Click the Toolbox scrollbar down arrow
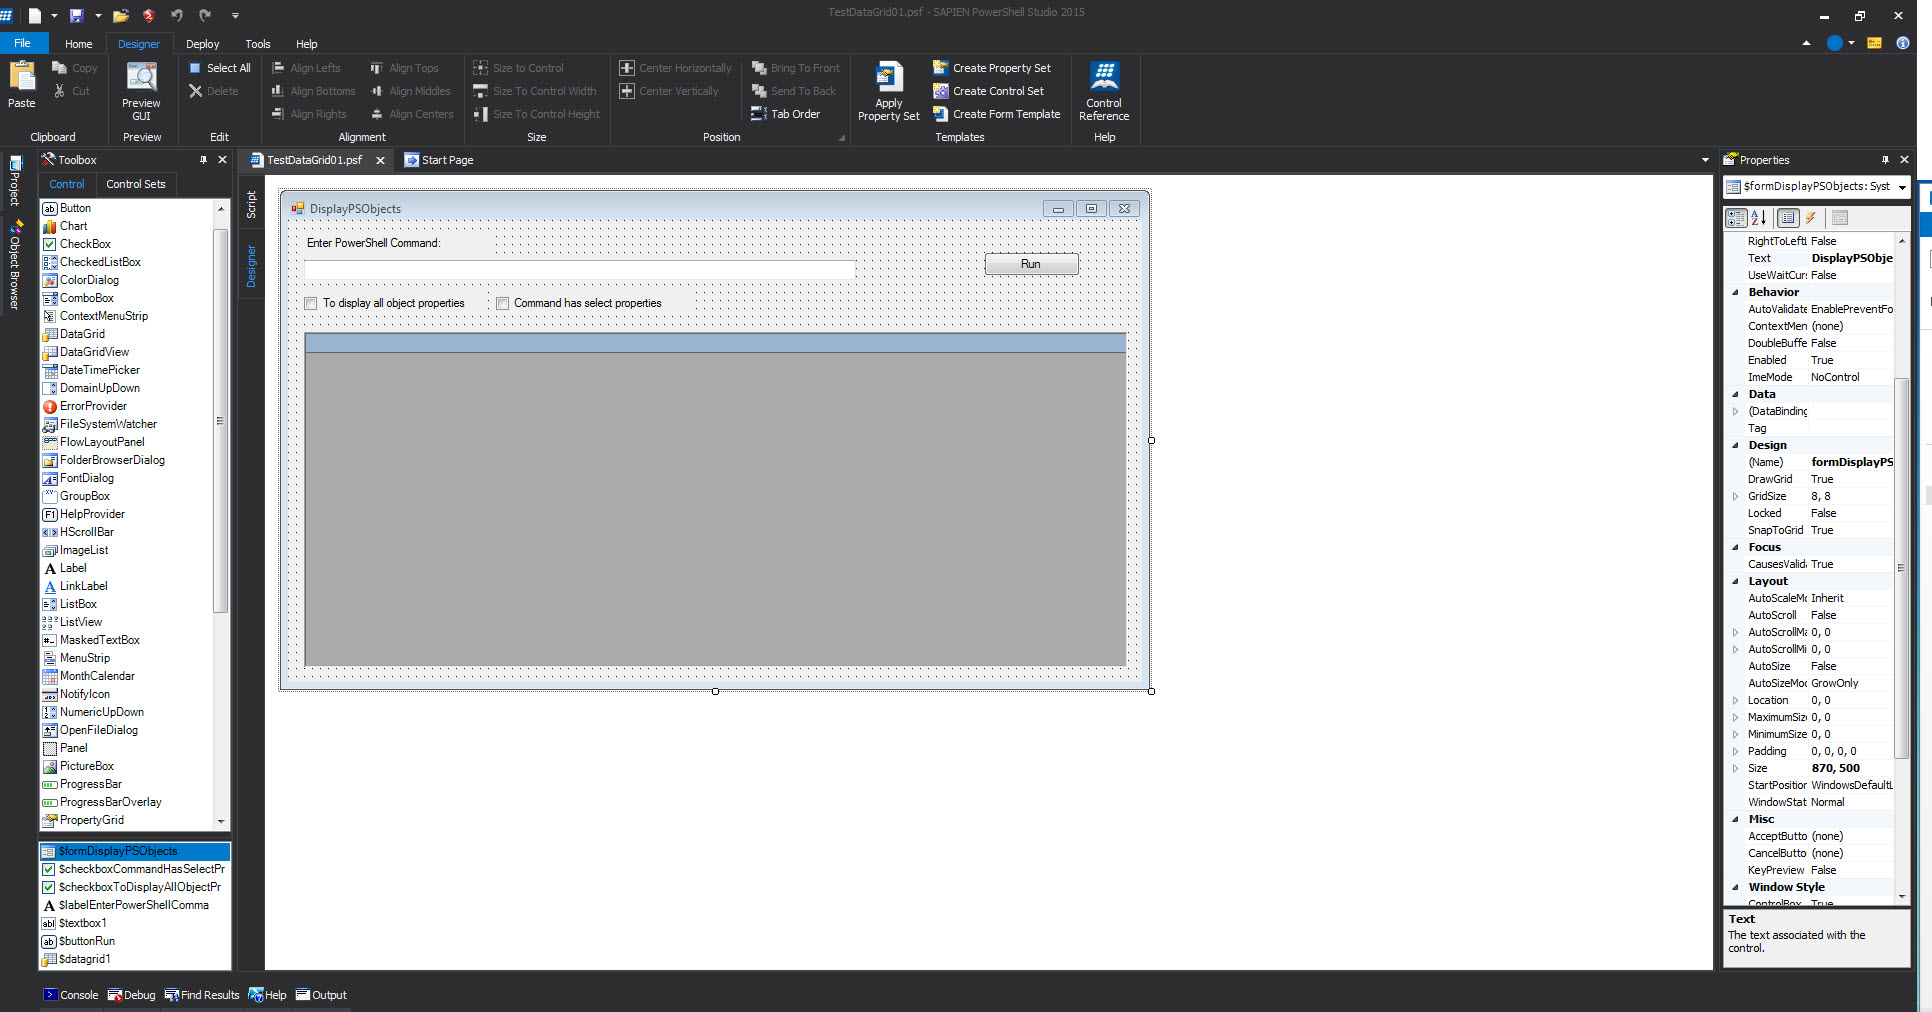Viewport: 1932px width, 1012px height. point(221,821)
